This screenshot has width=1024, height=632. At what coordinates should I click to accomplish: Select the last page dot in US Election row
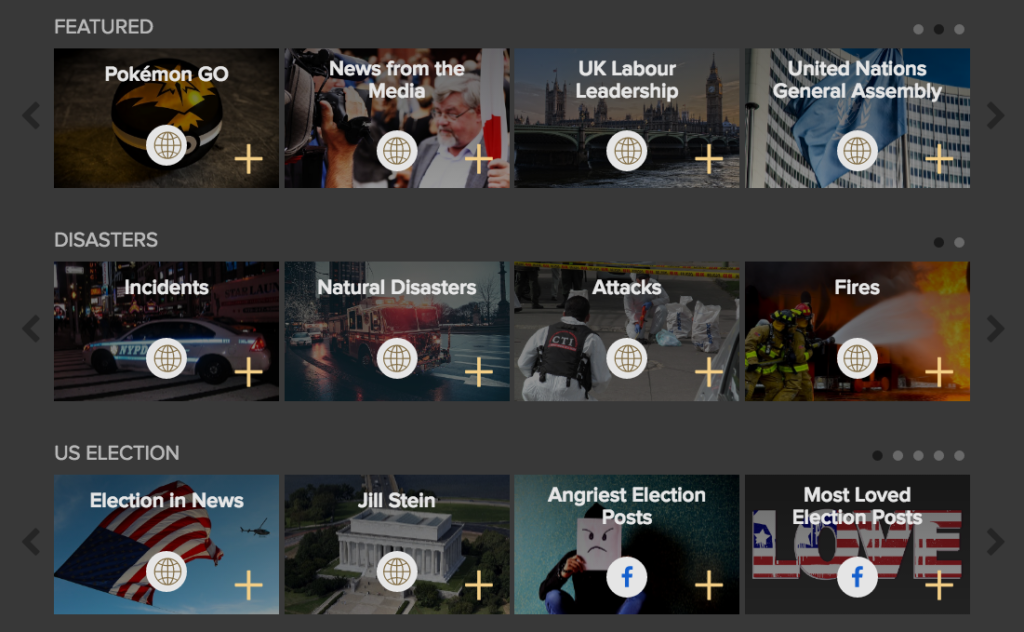(959, 455)
